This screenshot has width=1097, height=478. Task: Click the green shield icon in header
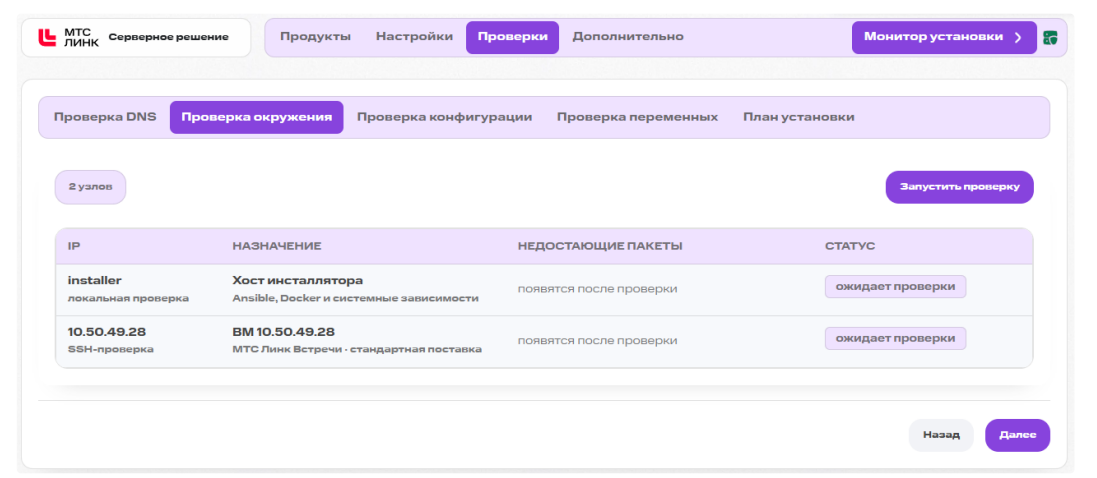point(1049,38)
